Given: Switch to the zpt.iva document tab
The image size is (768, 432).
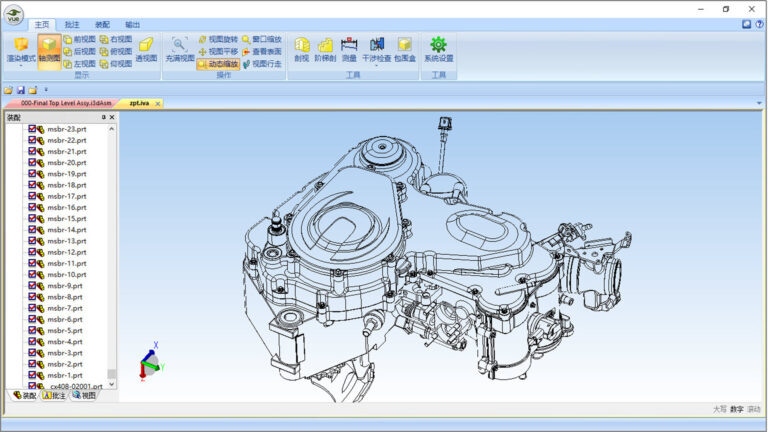Looking at the screenshot, I should pos(139,103).
